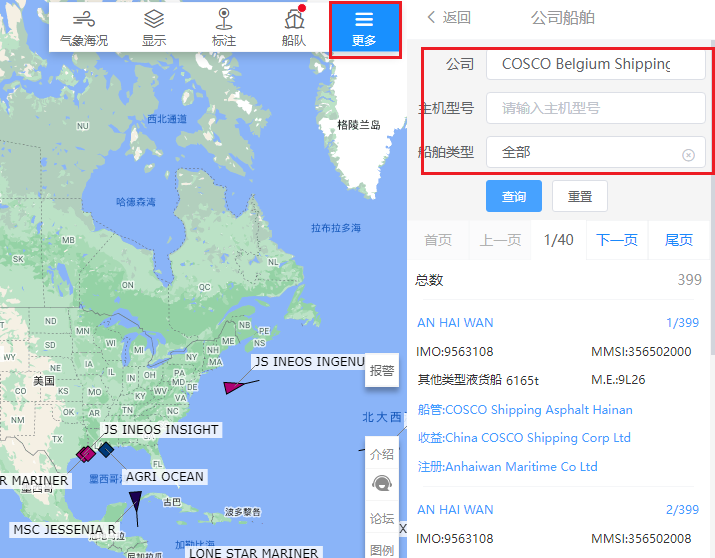Image resolution: width=715 pixels, height=558 pixels.
Task: Open the 图例 legend side button
Action: click(382, 549)
